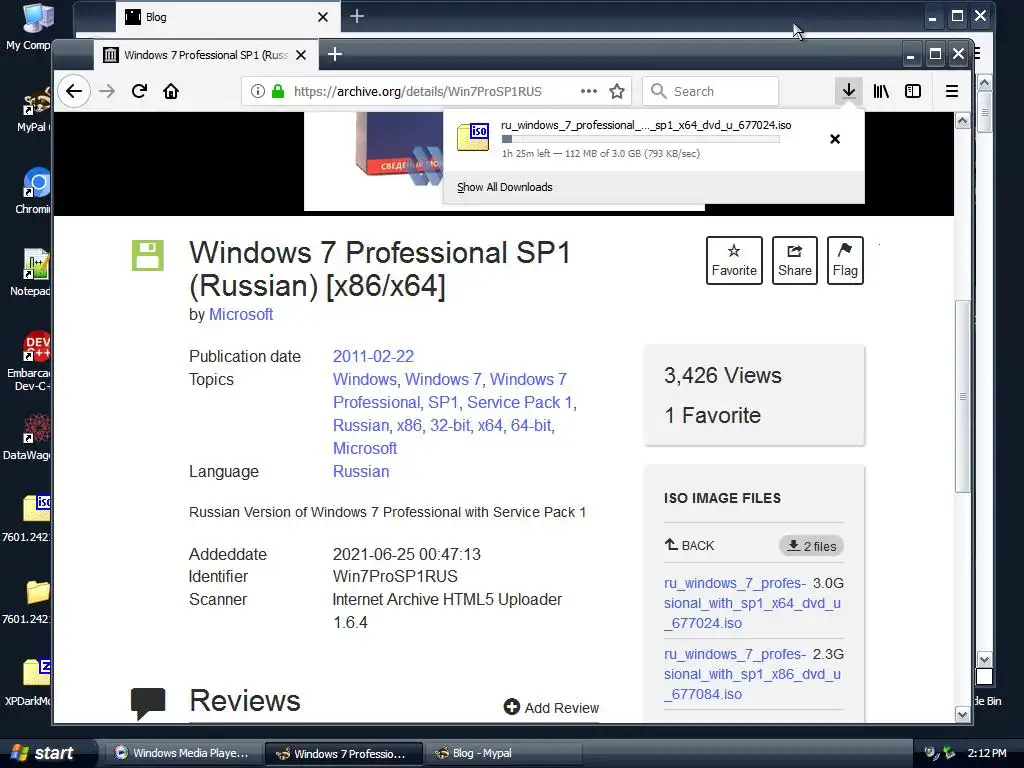Click the page scrollbar down arrow
1024x768 pixels.
(963, 714)
